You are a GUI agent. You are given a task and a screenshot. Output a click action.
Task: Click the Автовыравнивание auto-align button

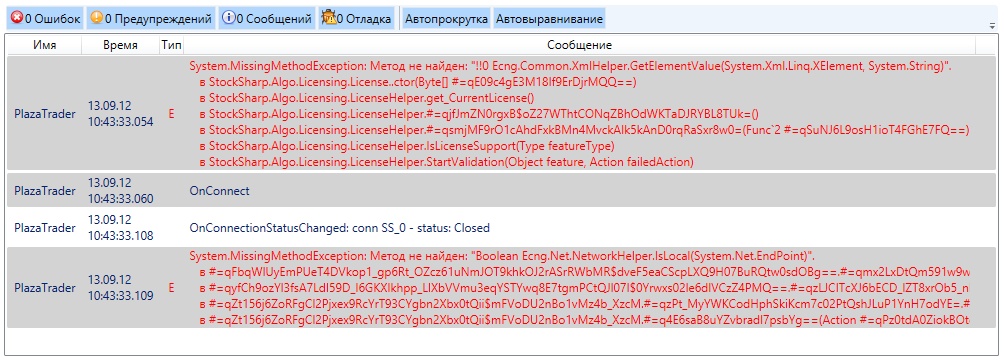549,19
